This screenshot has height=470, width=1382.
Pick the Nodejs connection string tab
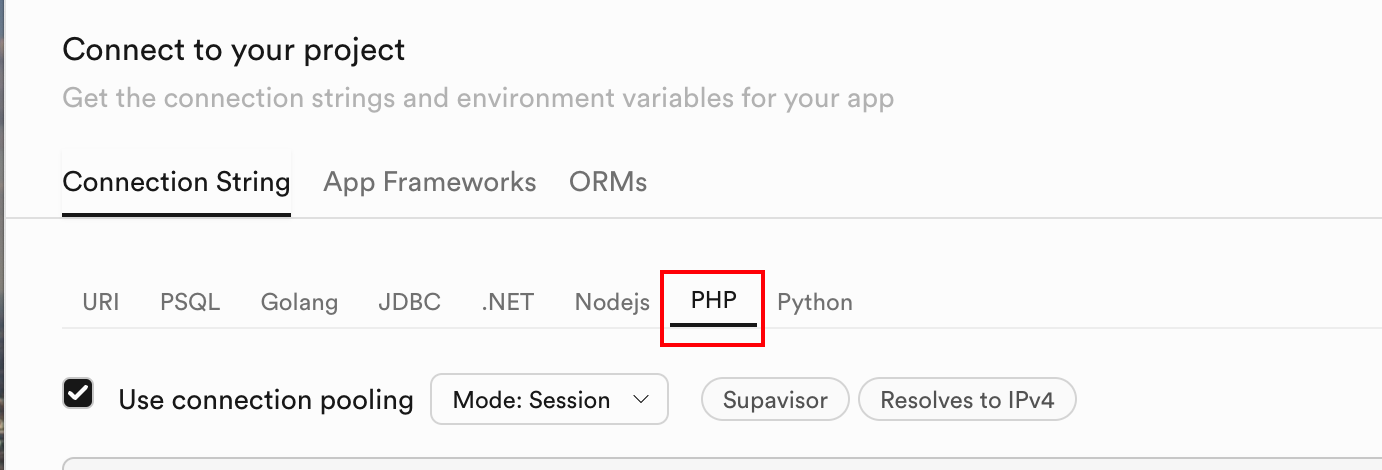[x=612, y=302]
